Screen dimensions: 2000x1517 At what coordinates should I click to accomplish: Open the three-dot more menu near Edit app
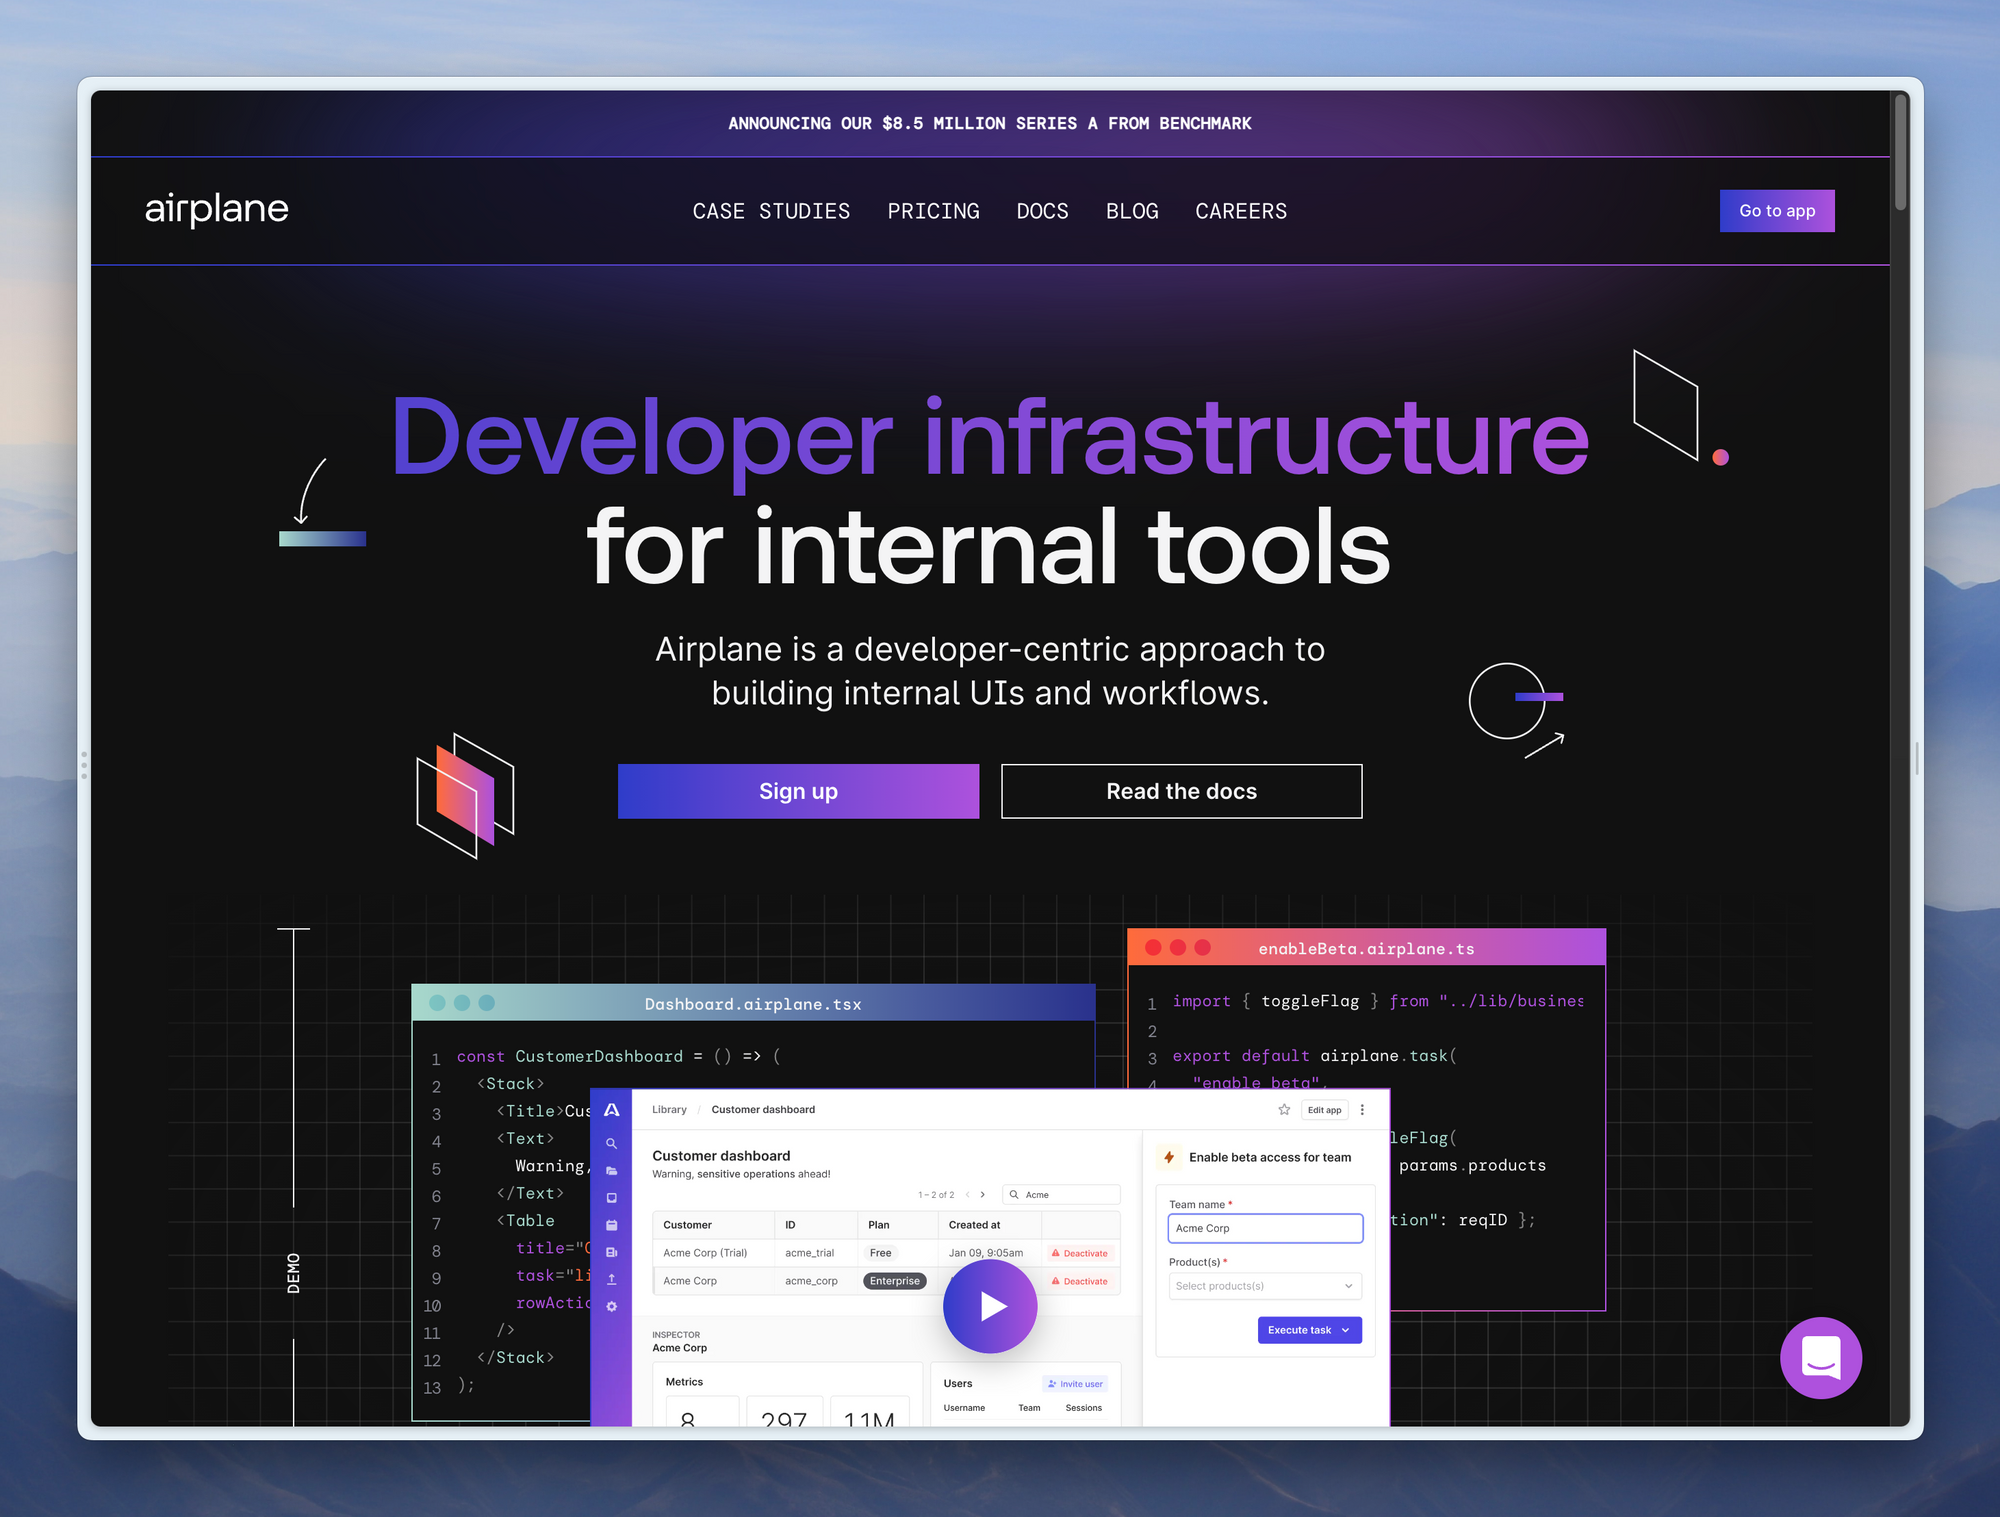pos(1362,1110)
